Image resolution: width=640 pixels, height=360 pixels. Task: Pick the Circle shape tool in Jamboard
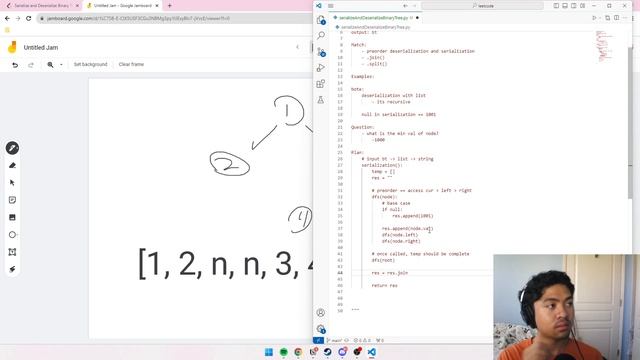click(x=12, y=235)
